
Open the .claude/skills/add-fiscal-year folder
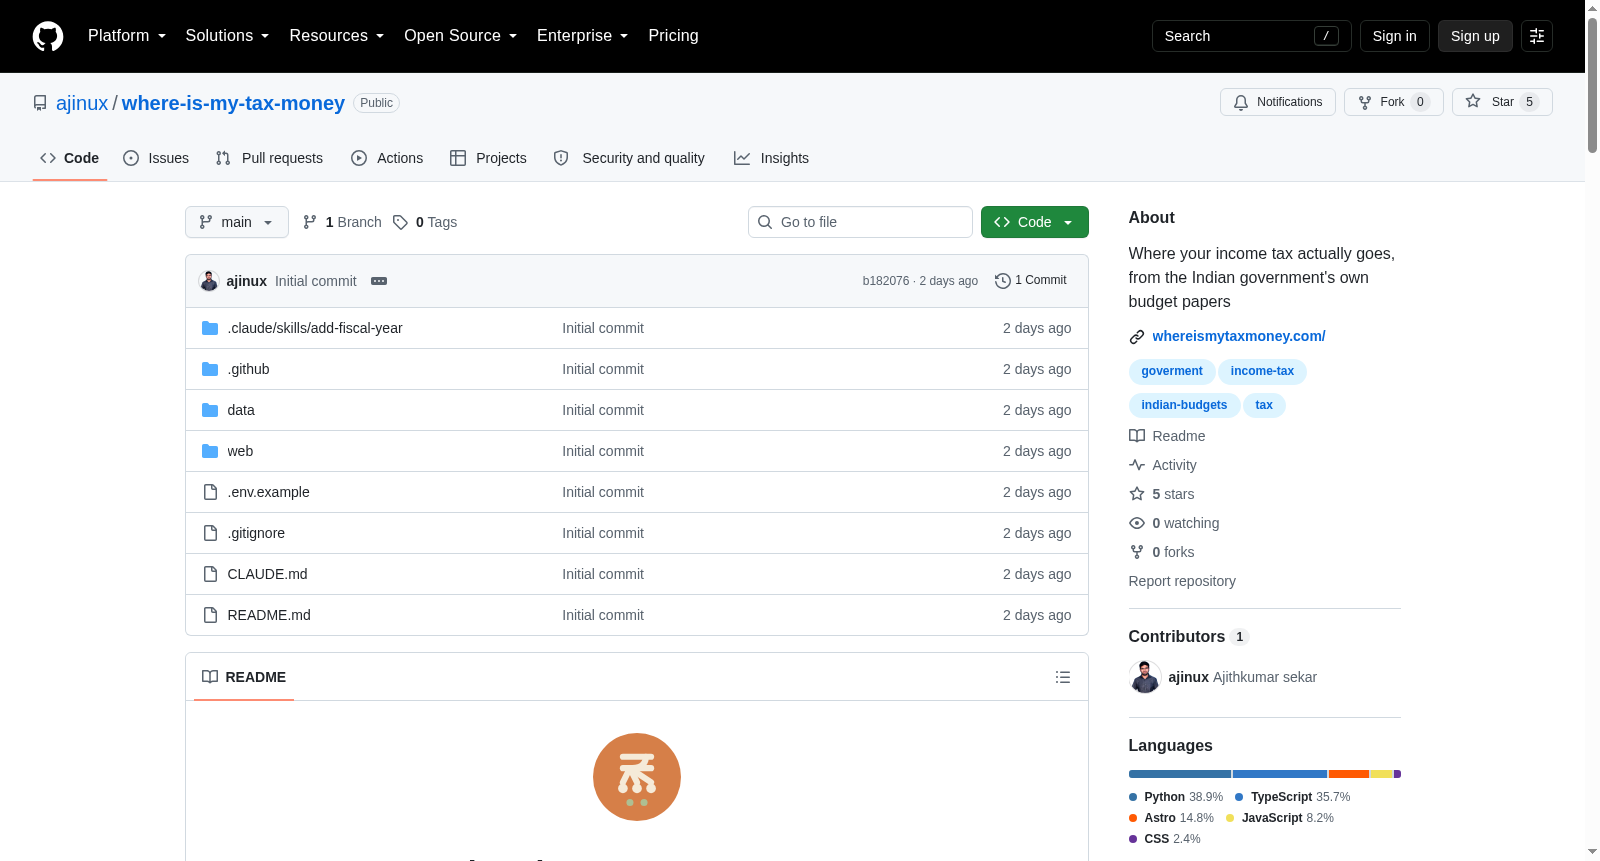pos(315,328)
